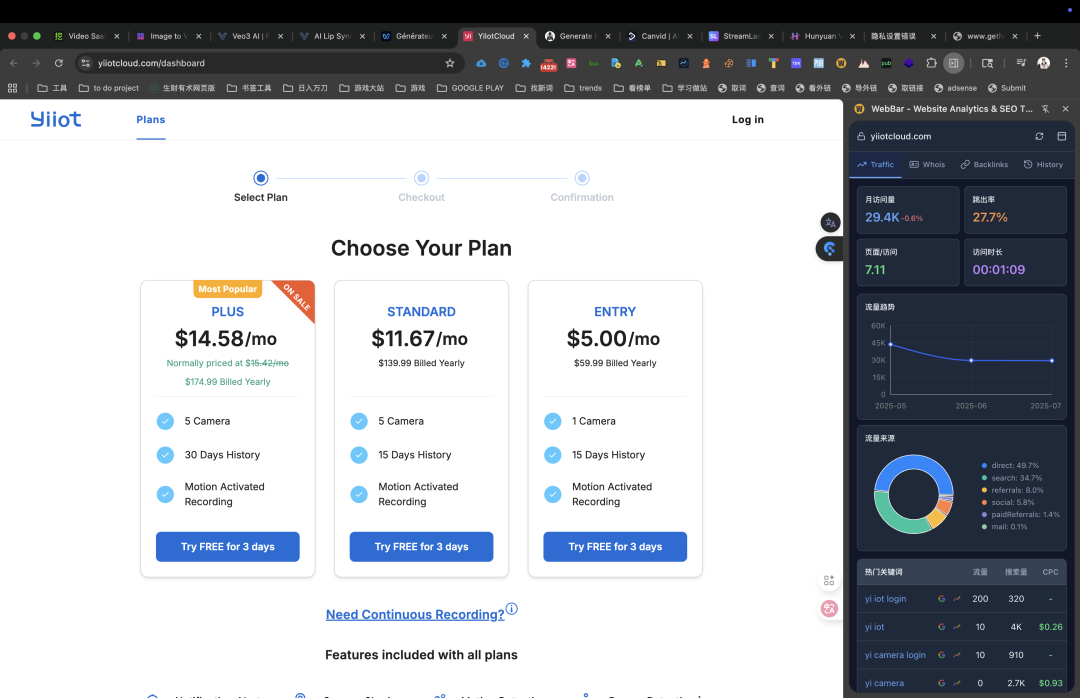Switch to the Veo3 AI browser tab
1080x698 pixels.
pos(251,36)
